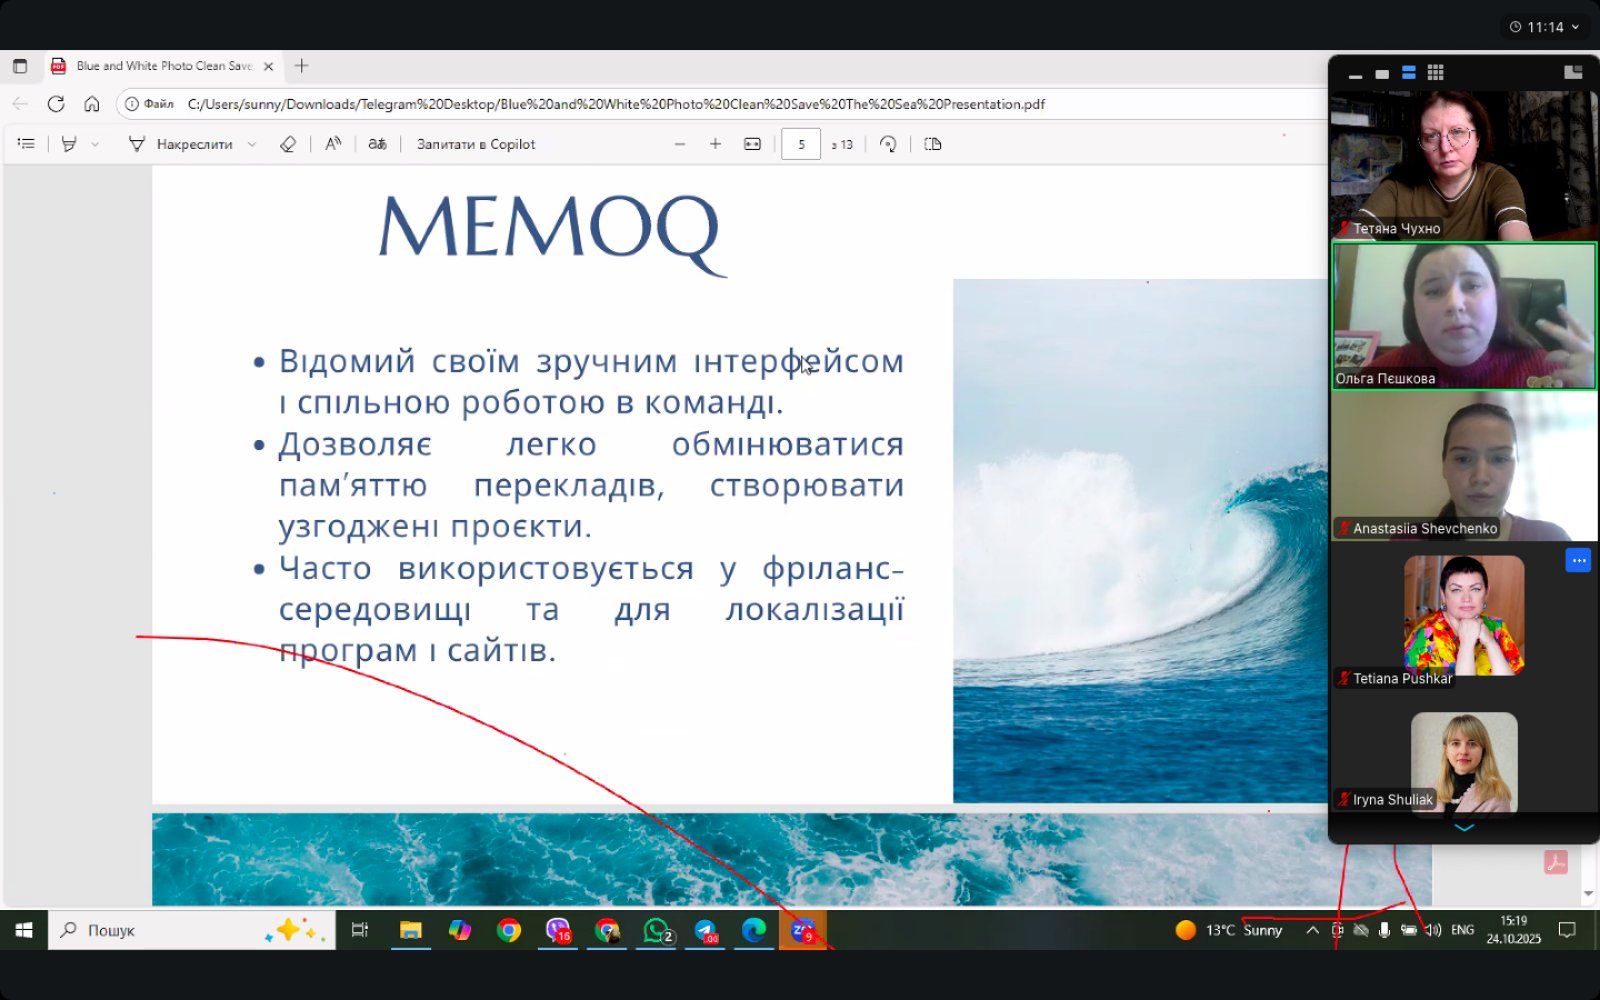Select the eraser tool in PDF toolbar
The height and width of the screenshot is (1000, 1600).
tap(288, 144)
